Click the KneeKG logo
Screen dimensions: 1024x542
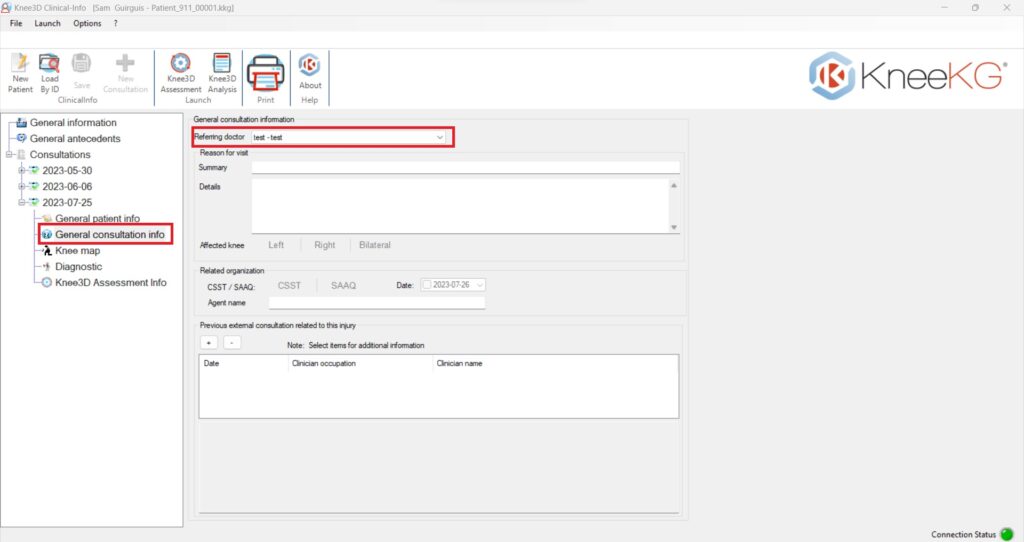(x=908, y=75)
